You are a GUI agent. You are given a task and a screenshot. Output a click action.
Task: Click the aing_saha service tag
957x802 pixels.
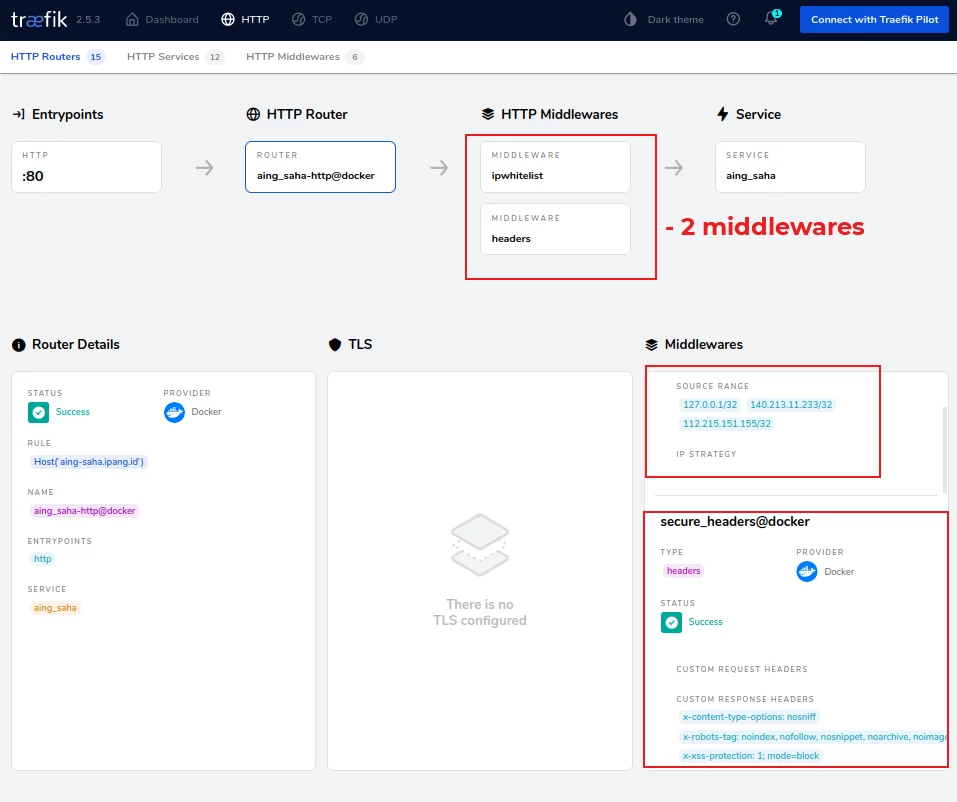[55, 608]
